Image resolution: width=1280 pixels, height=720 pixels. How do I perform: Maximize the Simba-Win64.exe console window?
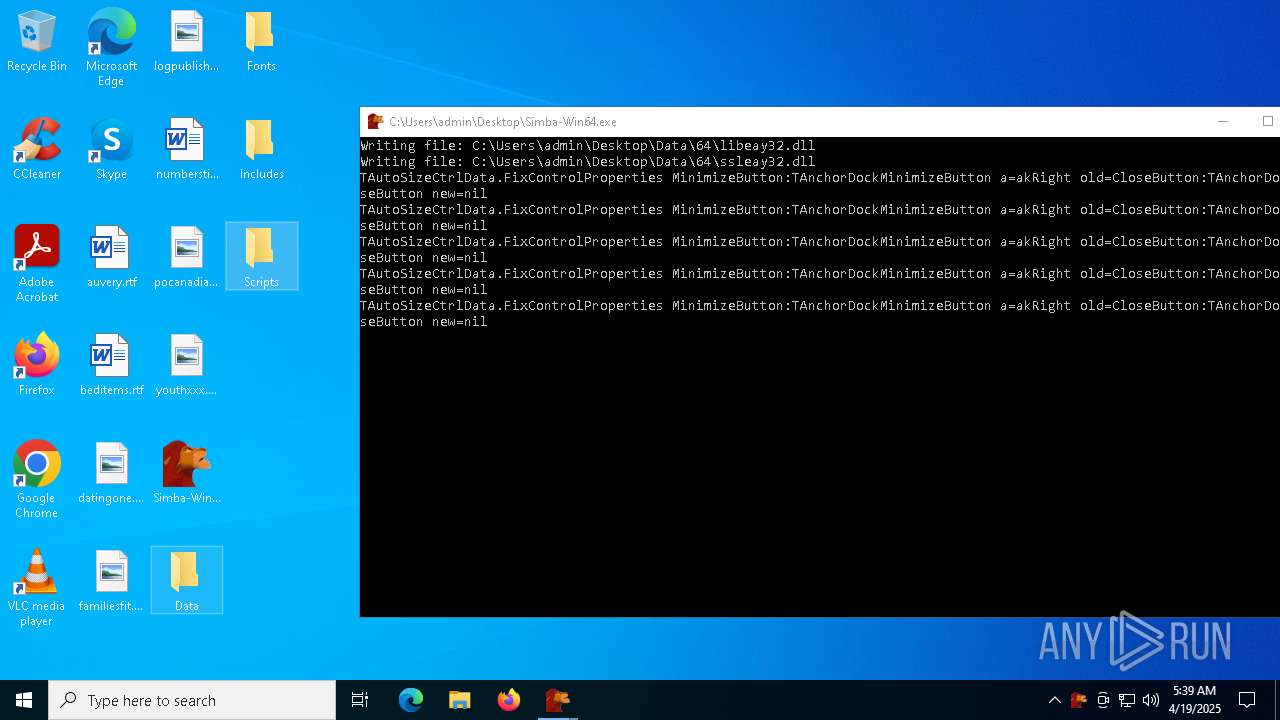pyautogui.click(x=1267, y=121)
